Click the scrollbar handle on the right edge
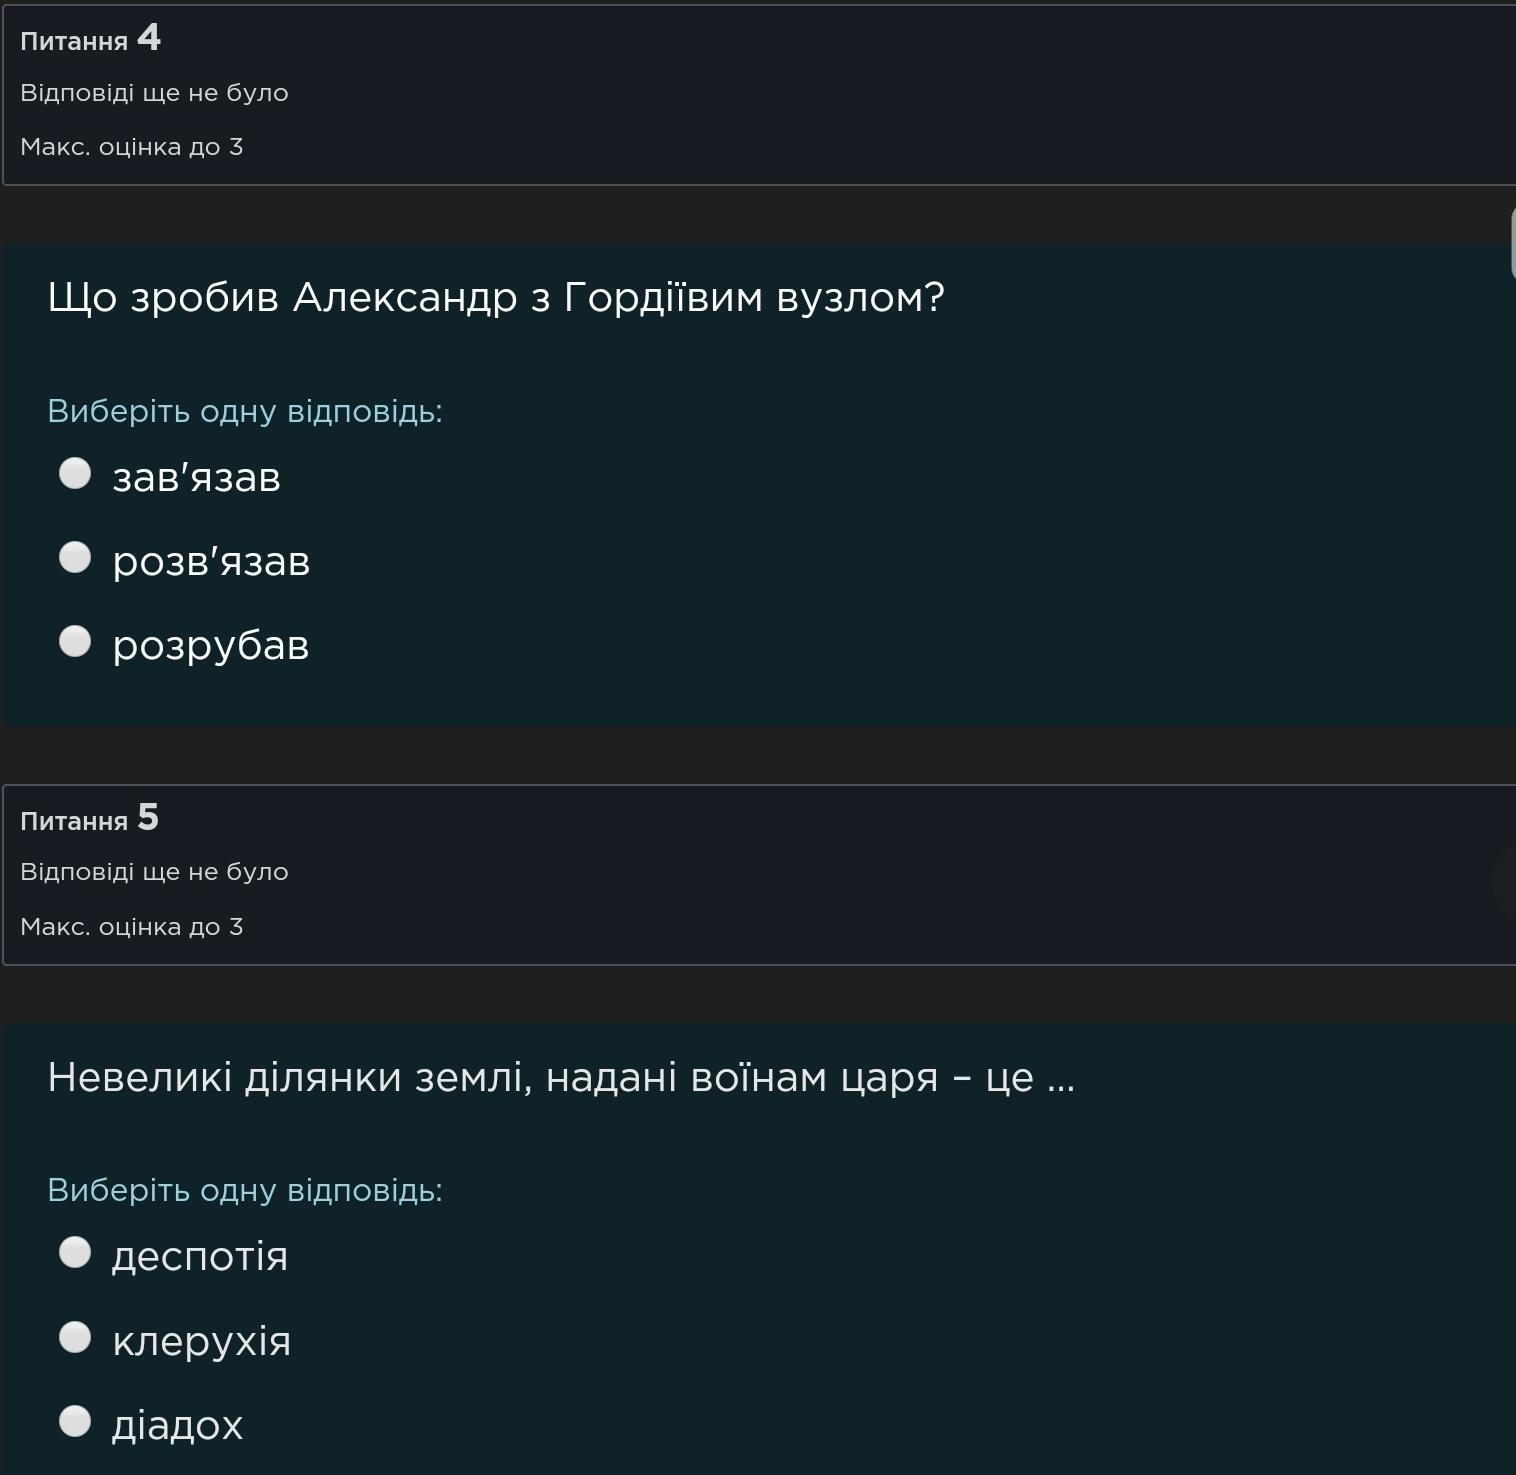Image resolution: width=1516 pixels, height=1475 pixels. [x=1511, y=240]
